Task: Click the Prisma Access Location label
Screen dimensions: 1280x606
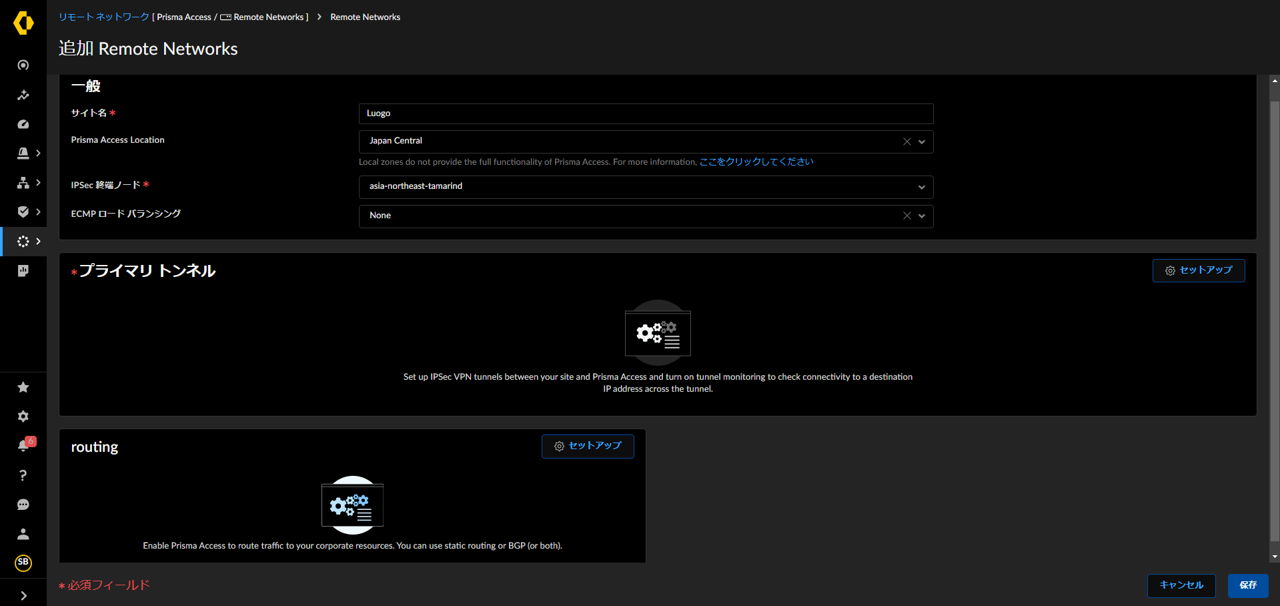Action: click(118, 140)
